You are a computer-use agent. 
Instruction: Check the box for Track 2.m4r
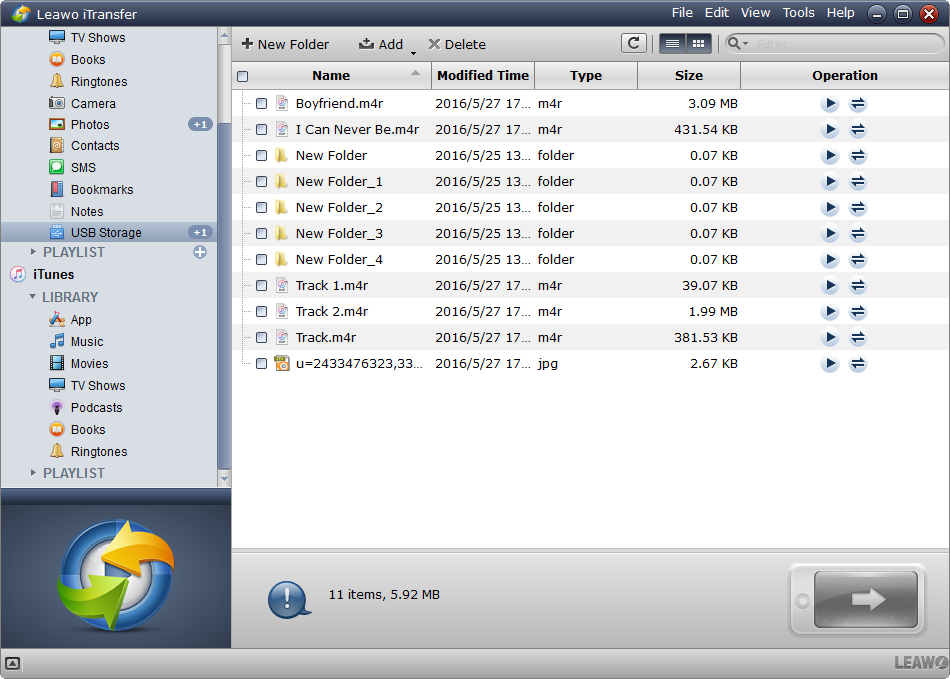point(261,312)
